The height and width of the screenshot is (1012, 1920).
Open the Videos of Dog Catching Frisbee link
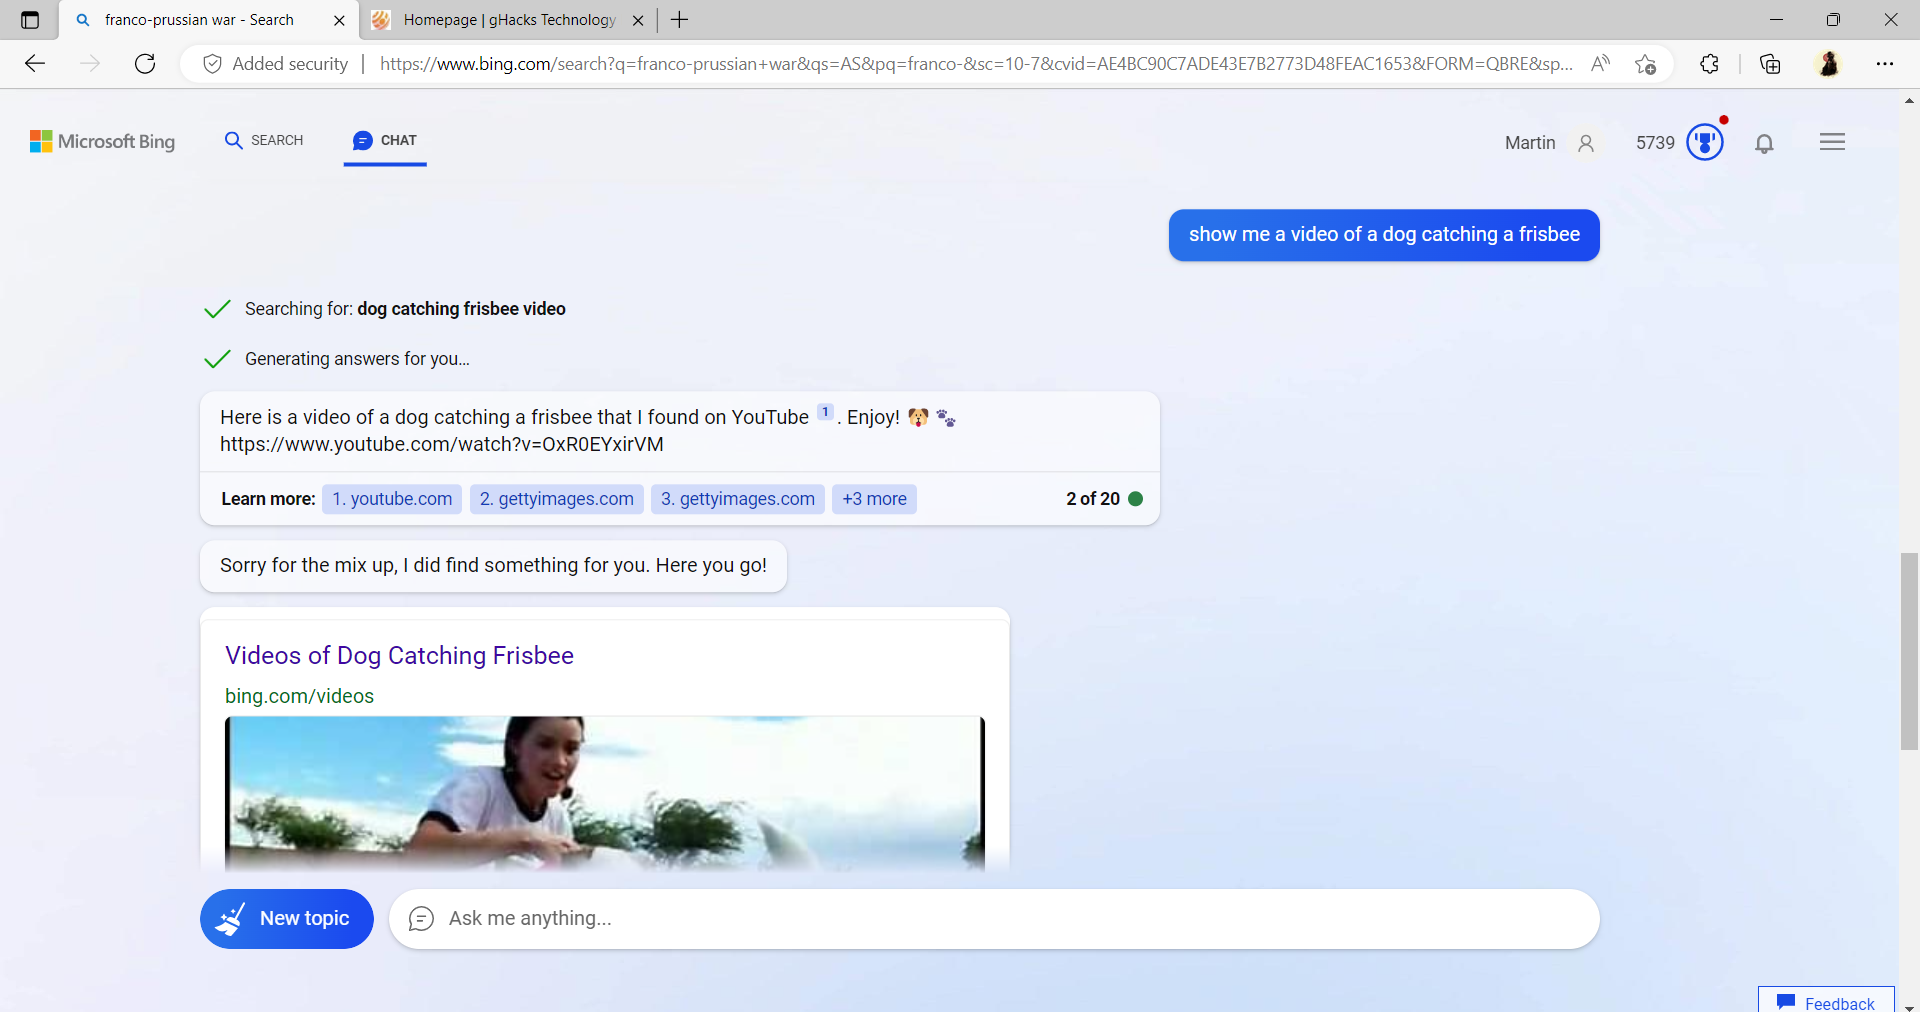point(399,656)
